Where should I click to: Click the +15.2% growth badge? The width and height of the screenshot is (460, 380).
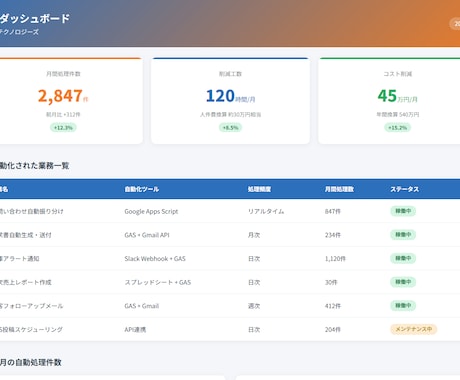pos(397,128)
